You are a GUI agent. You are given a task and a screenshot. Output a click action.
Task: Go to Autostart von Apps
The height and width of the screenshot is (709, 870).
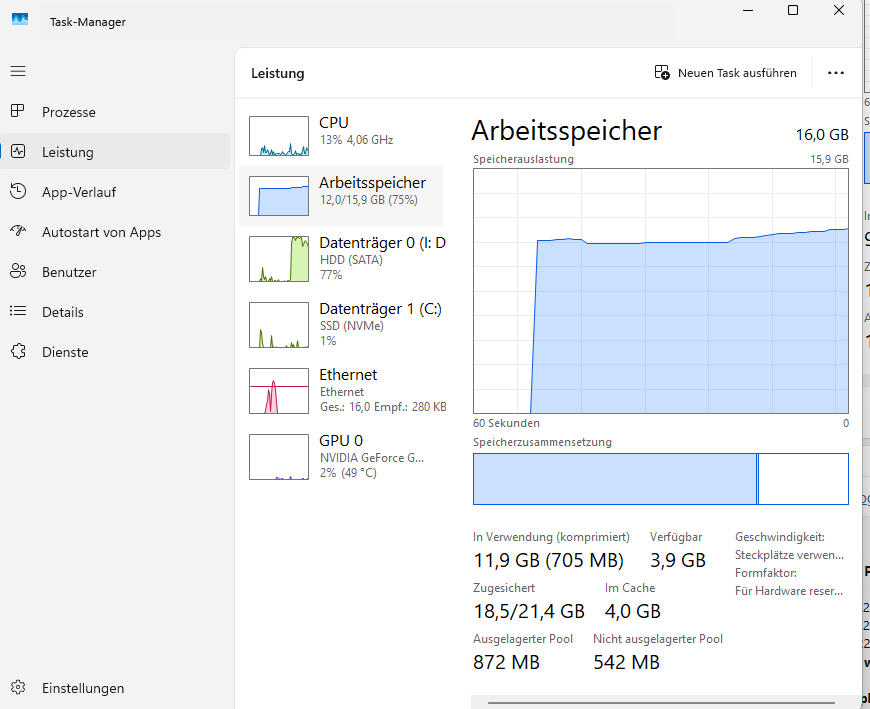[x=115, y=232]
